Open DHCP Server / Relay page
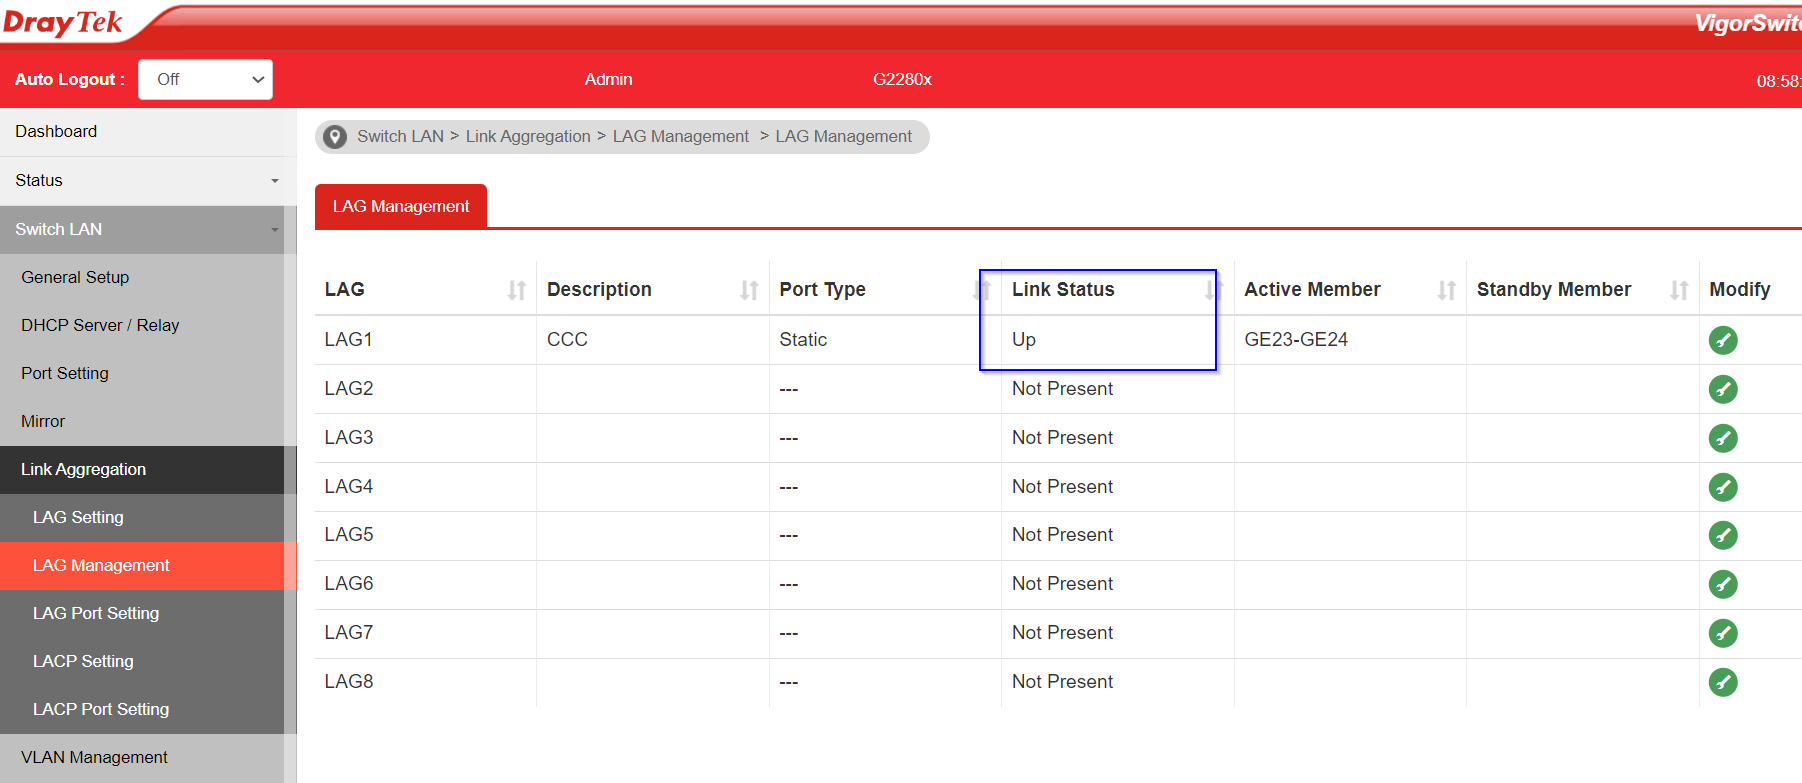1802x783 pixels. [x=100, y=325]
